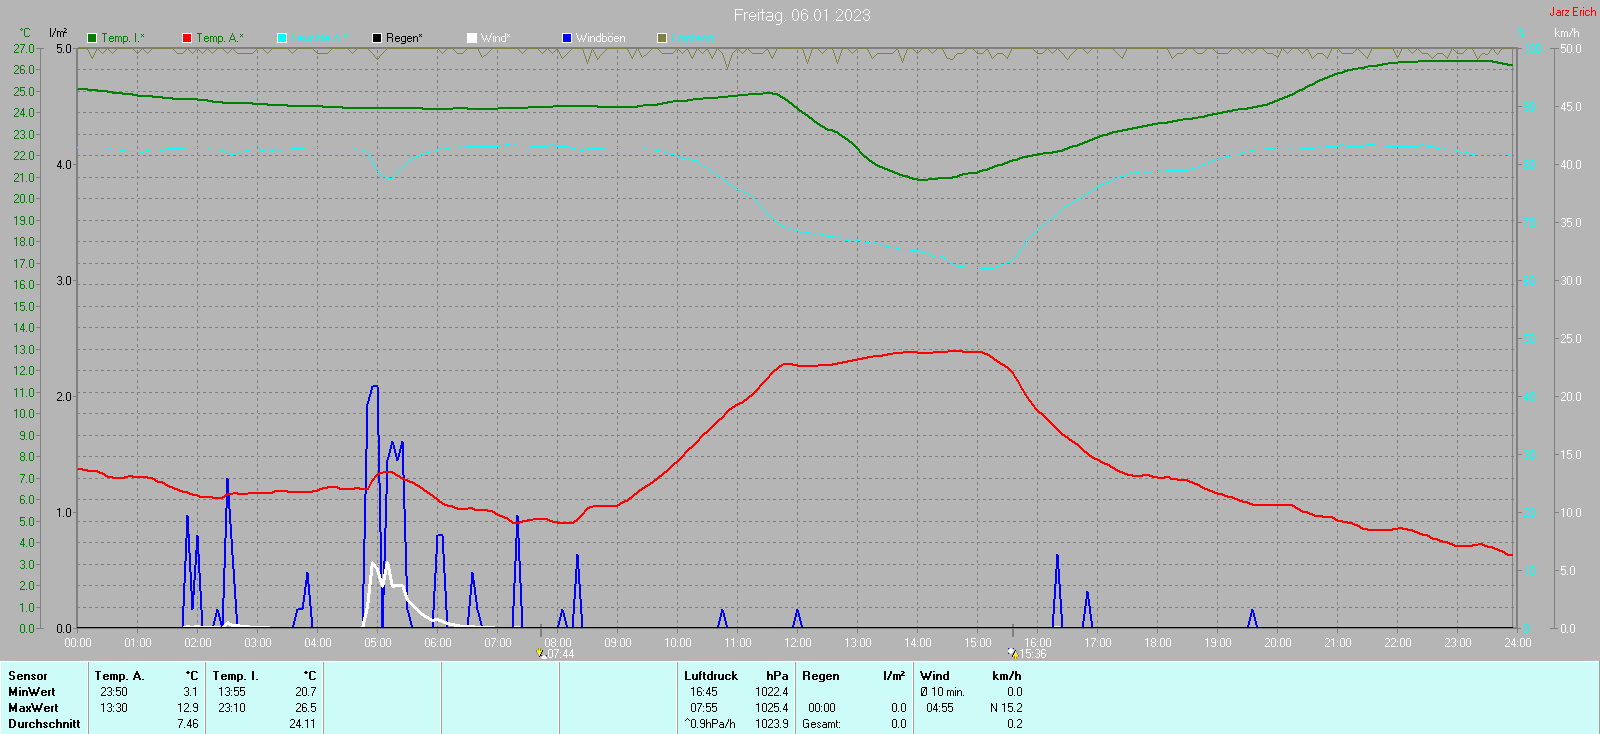1600x734 pixels.
Task: Select the sunrise icon beside 07:44
Action: (541, 654)
